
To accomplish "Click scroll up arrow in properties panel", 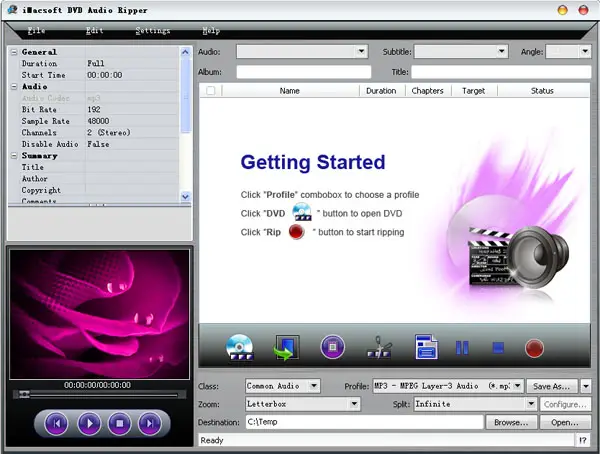I will (185, 52).
